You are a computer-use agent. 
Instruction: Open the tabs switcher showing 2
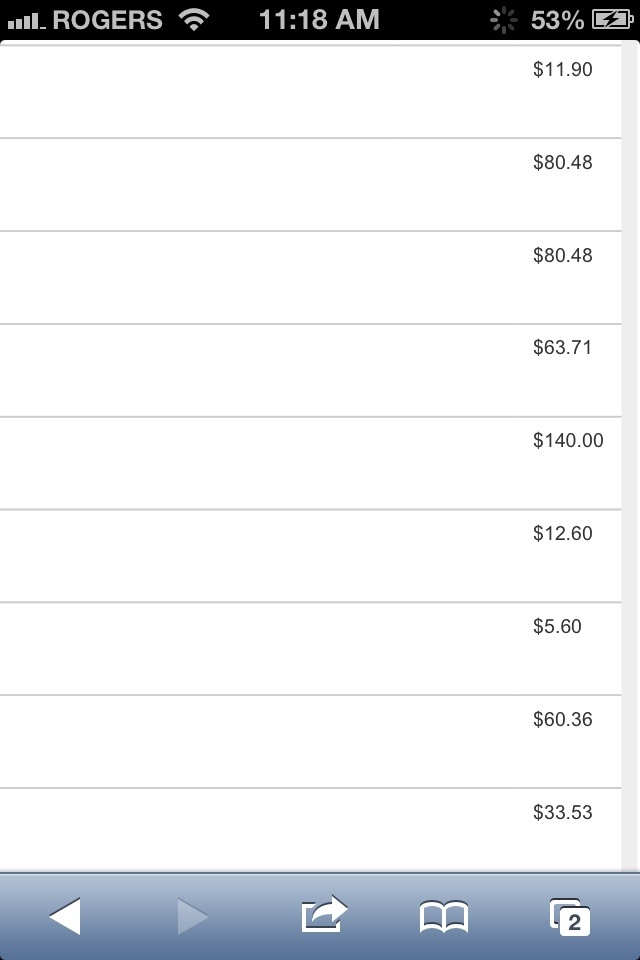[570, 917]
